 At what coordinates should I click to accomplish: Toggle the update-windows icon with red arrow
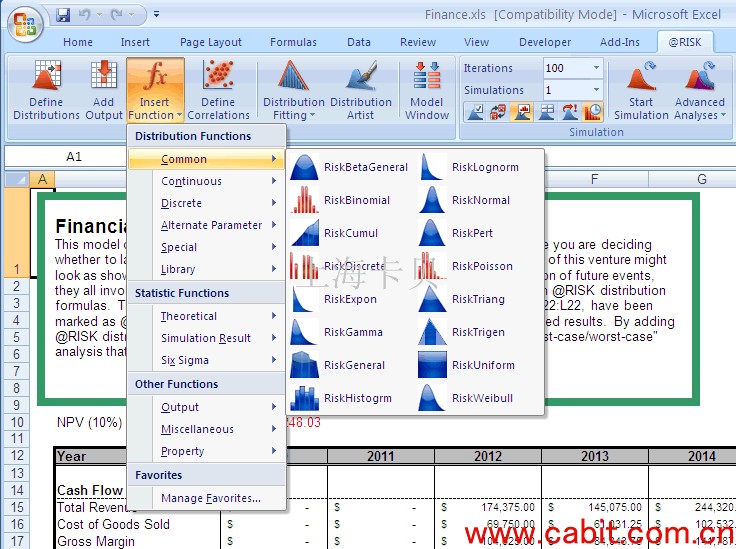569,112
